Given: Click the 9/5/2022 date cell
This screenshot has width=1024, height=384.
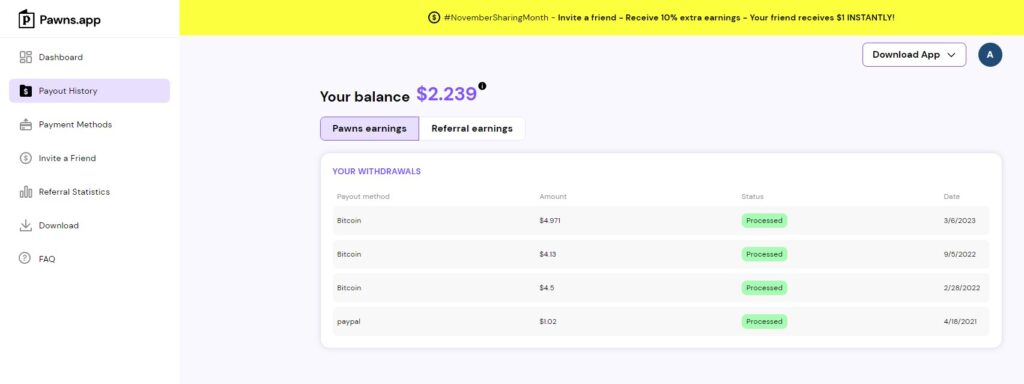Looking at the screenshot, I should click(959, 254).
